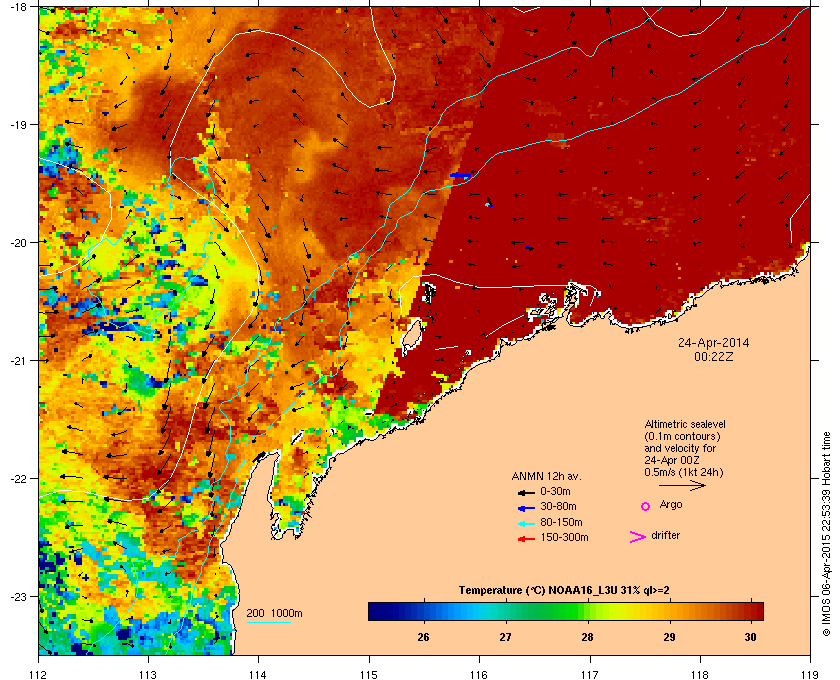Click the 'Argo' legend label

671,505
